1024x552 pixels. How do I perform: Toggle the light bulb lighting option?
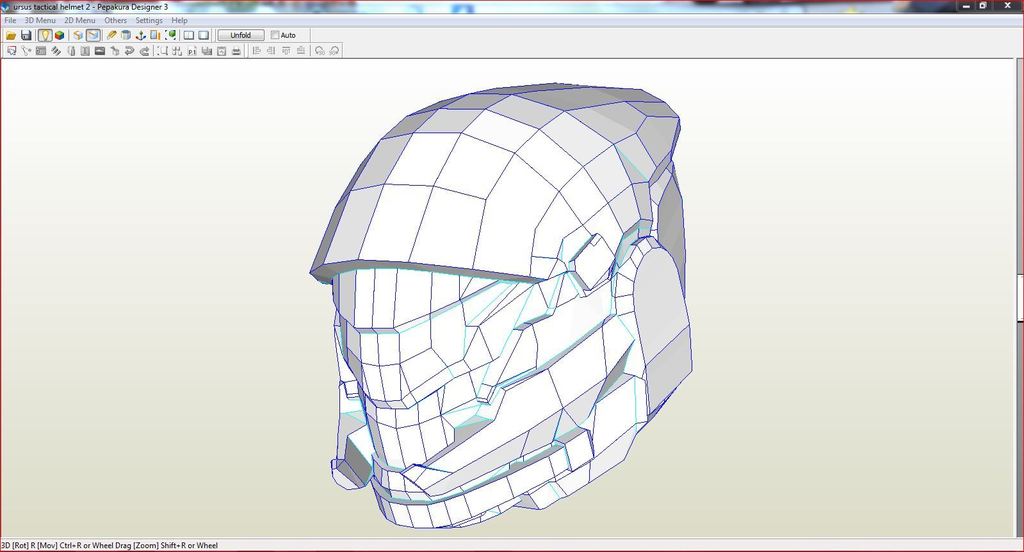[44, 35]
